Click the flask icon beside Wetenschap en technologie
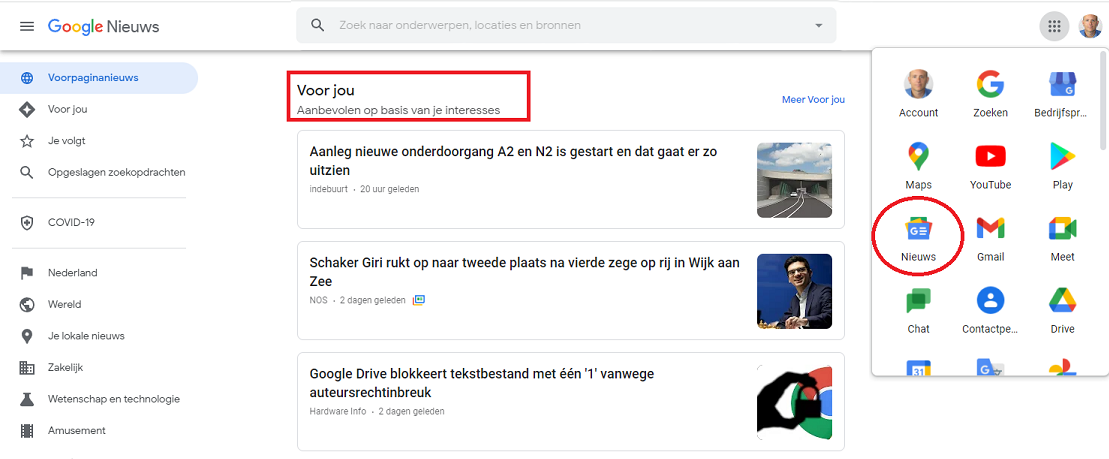 (27, 399)
